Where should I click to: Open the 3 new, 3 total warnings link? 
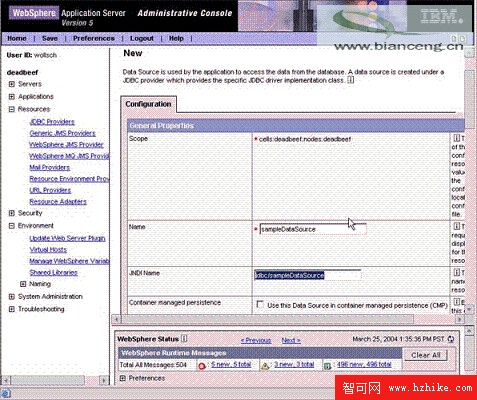[x=294, y=364]
